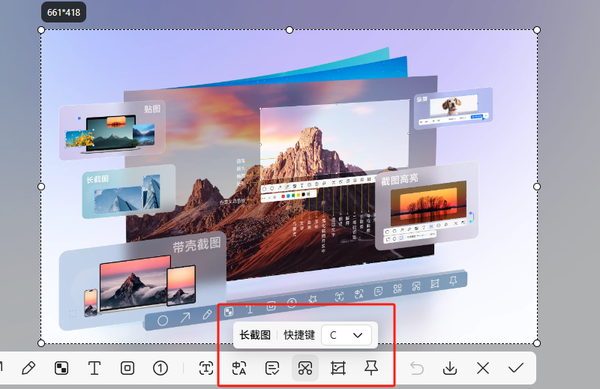
Task: Start the long screenshot scissors tool
Action: (305, 368)
